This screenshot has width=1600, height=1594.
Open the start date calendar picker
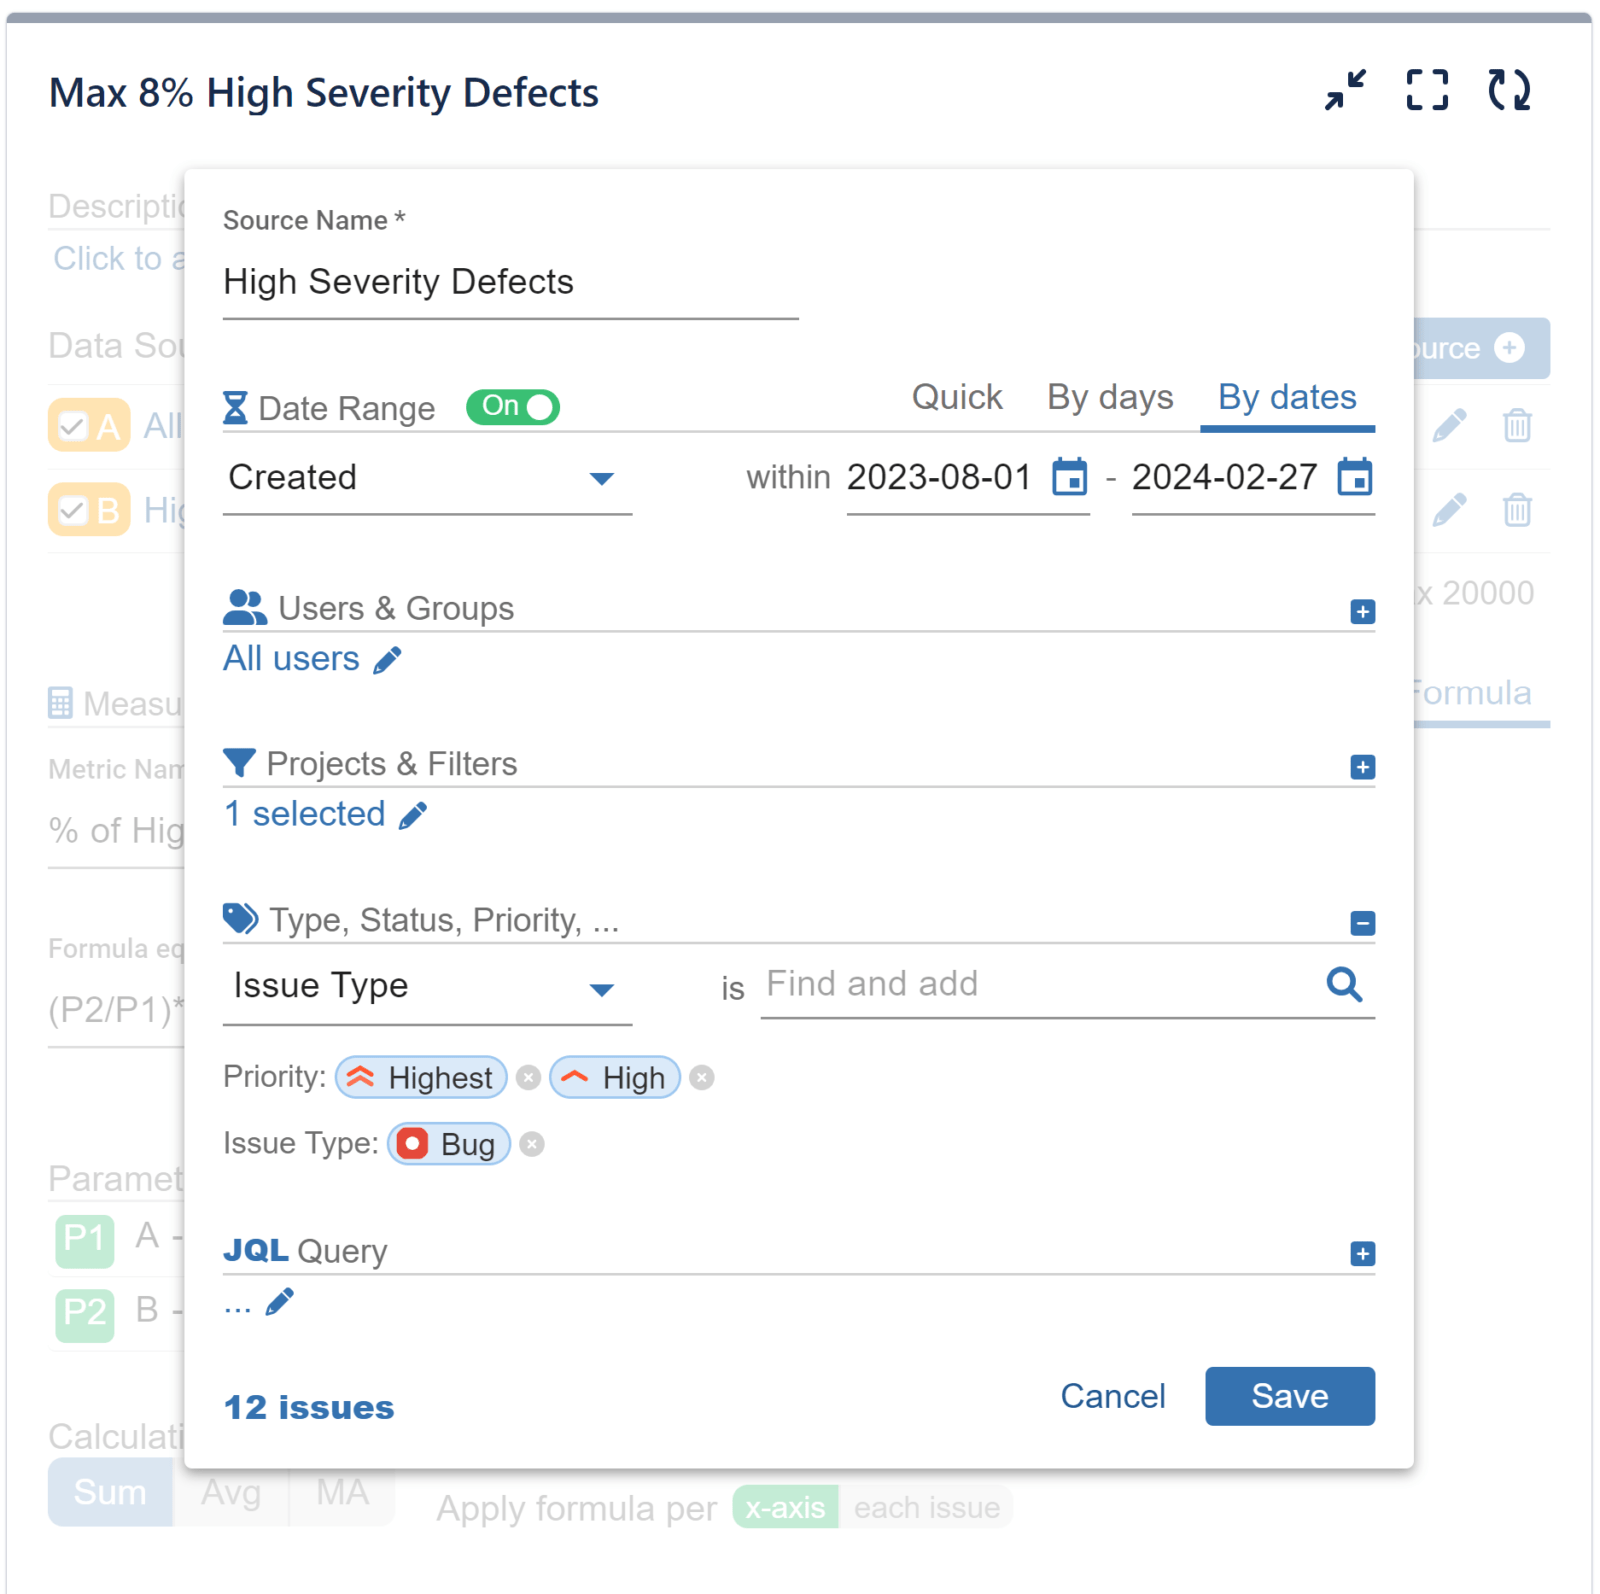point(1070,478)
